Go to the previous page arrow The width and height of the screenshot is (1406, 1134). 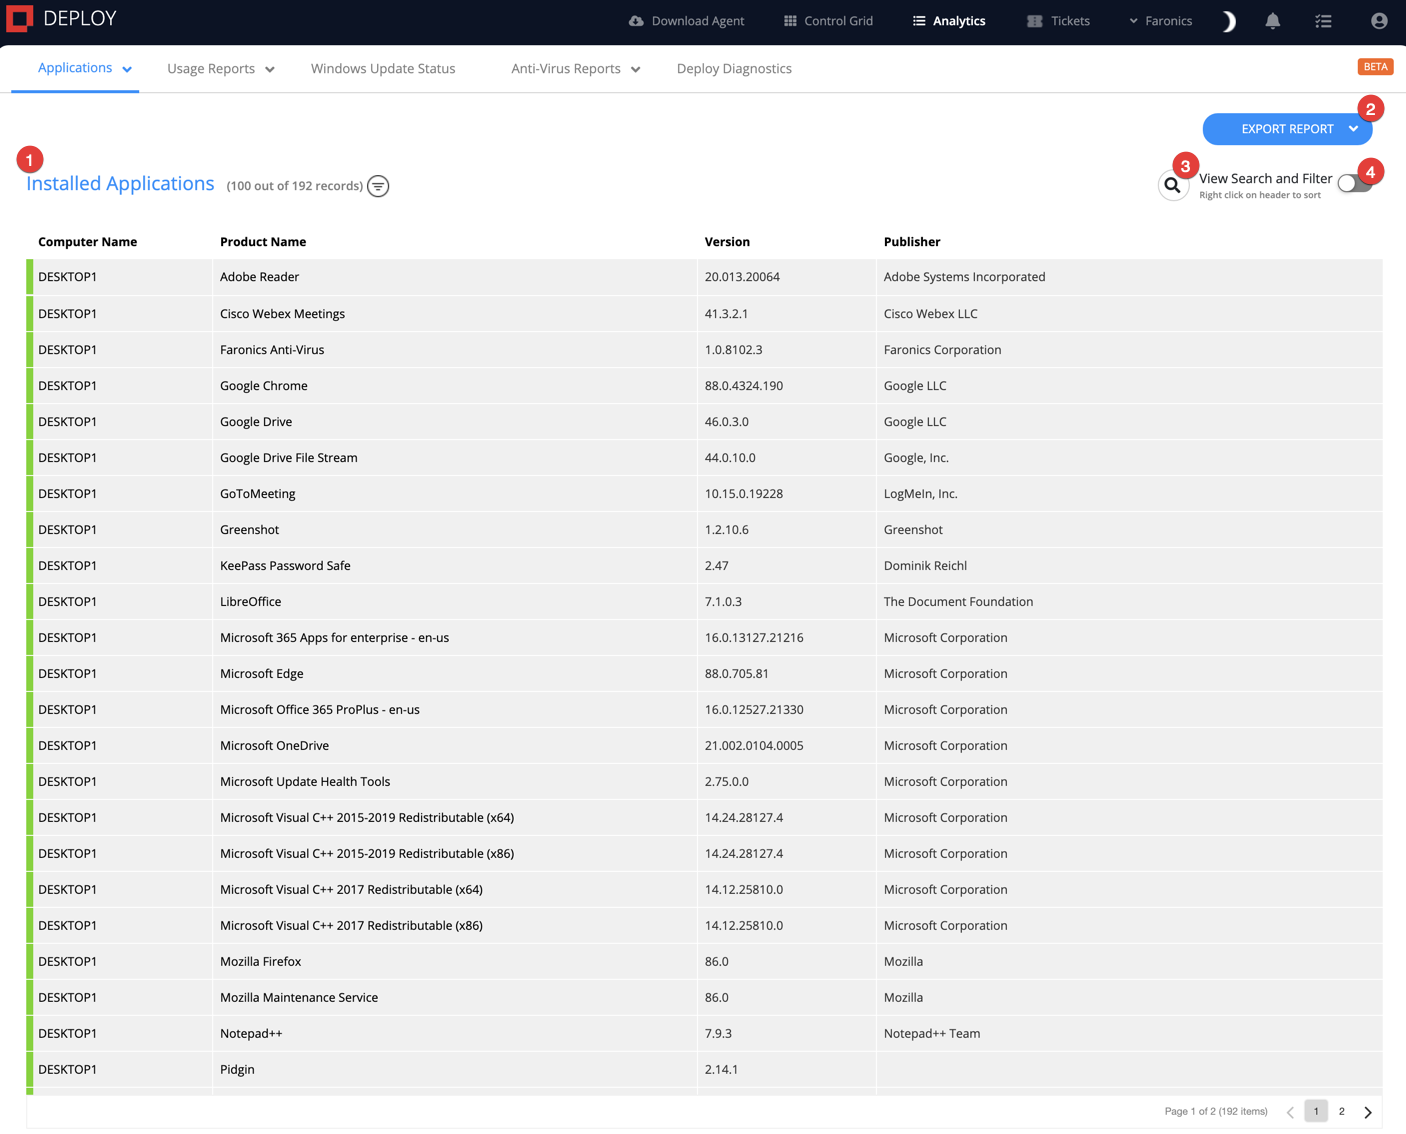(x=1290, y=1112)
